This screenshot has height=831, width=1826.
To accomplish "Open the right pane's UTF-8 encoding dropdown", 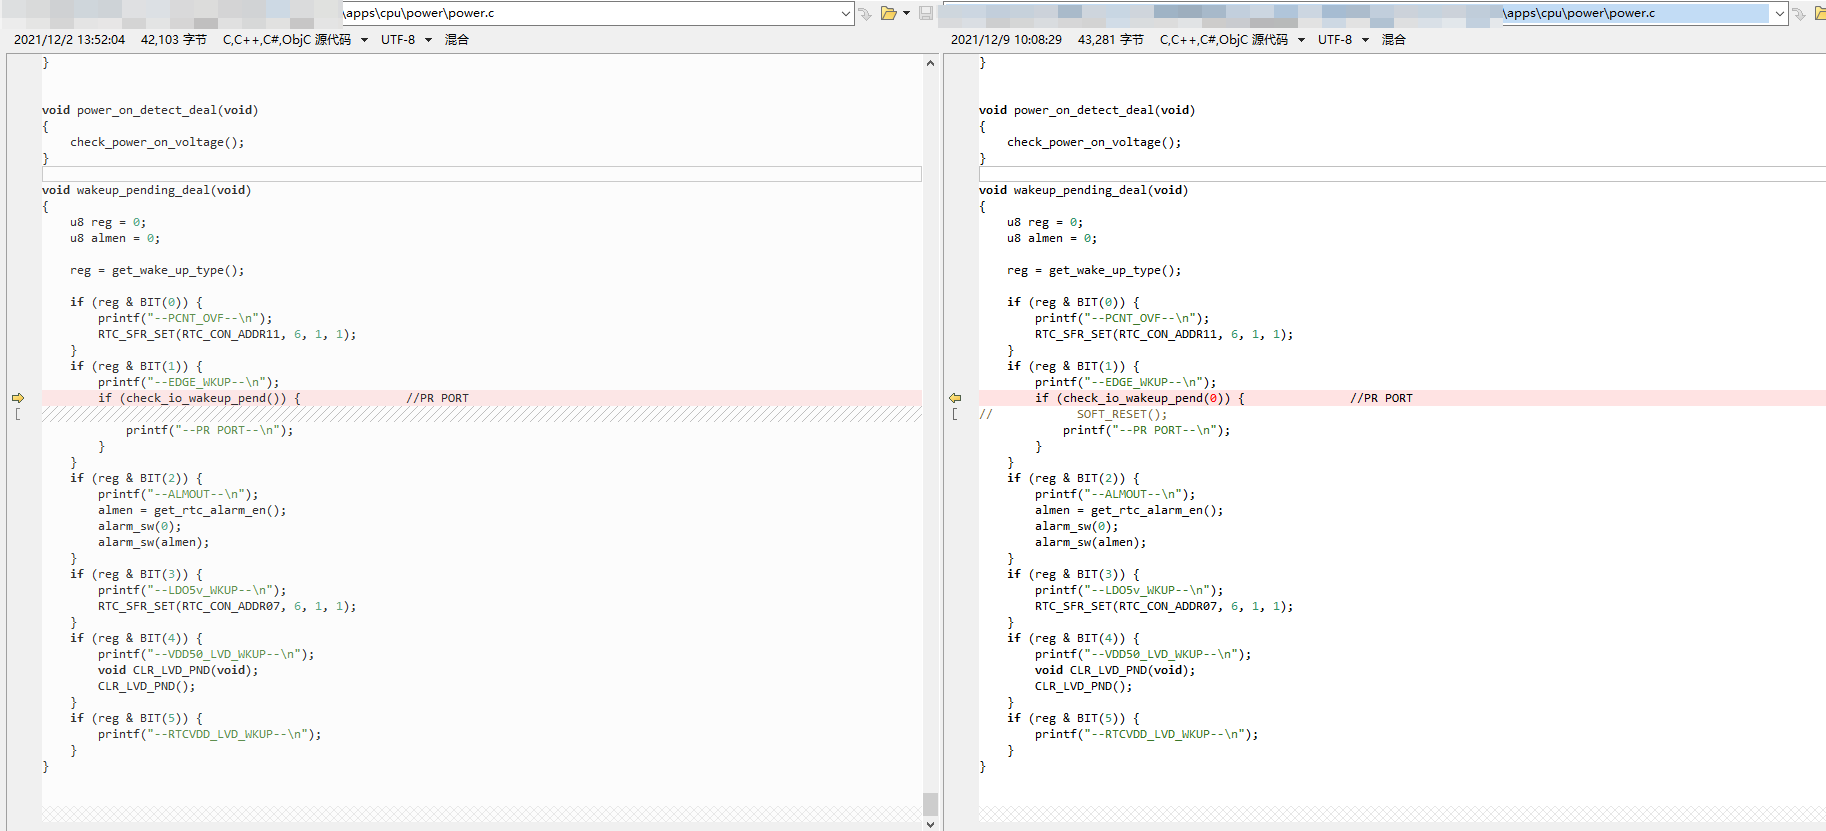I will click(x=1365, y=40).
